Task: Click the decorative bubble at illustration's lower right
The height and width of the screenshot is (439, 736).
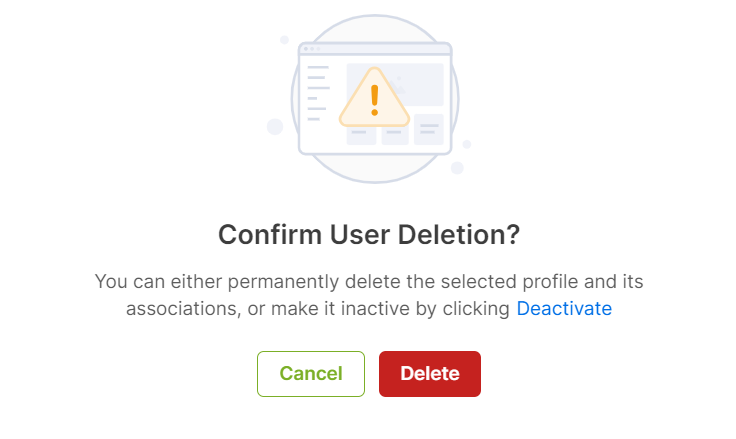Action: [457, 168]
